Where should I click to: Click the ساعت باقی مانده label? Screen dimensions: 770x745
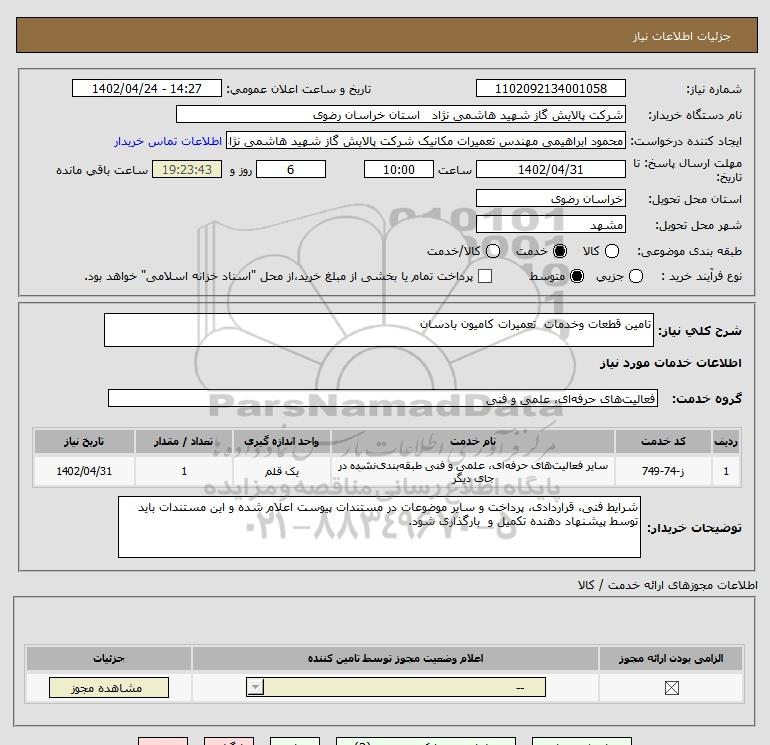102,170
